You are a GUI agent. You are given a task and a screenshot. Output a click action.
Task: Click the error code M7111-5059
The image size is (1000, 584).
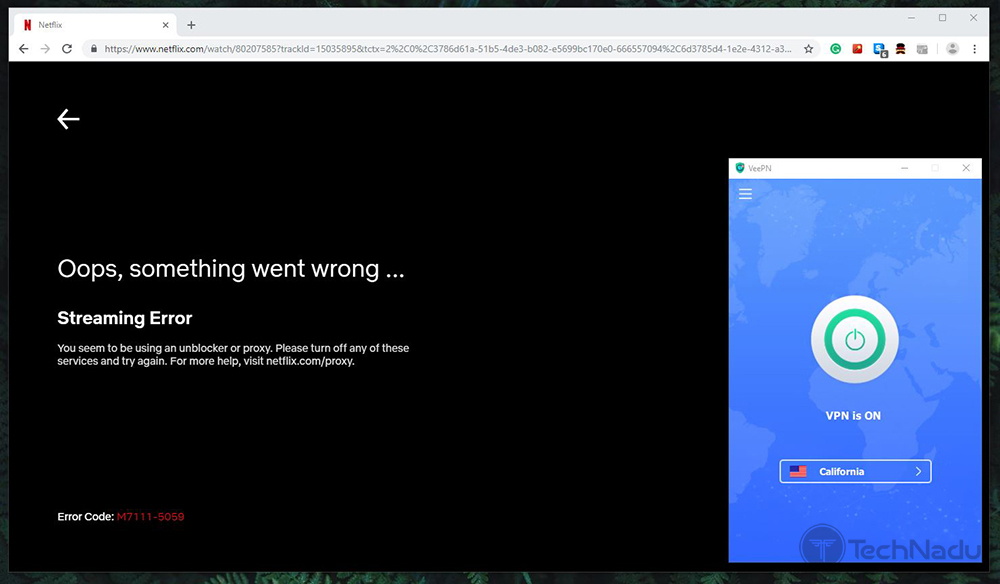click(x=151, y=516)
